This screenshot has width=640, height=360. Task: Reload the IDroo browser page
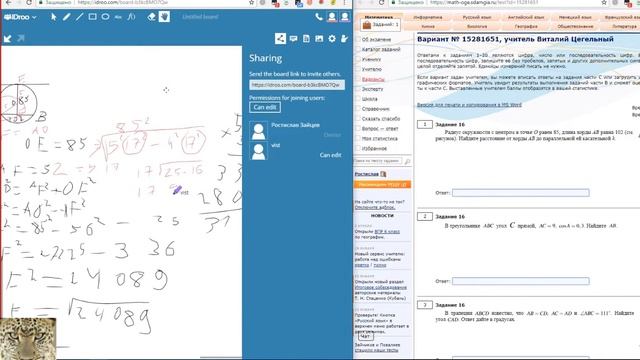(x=29, y=2)
